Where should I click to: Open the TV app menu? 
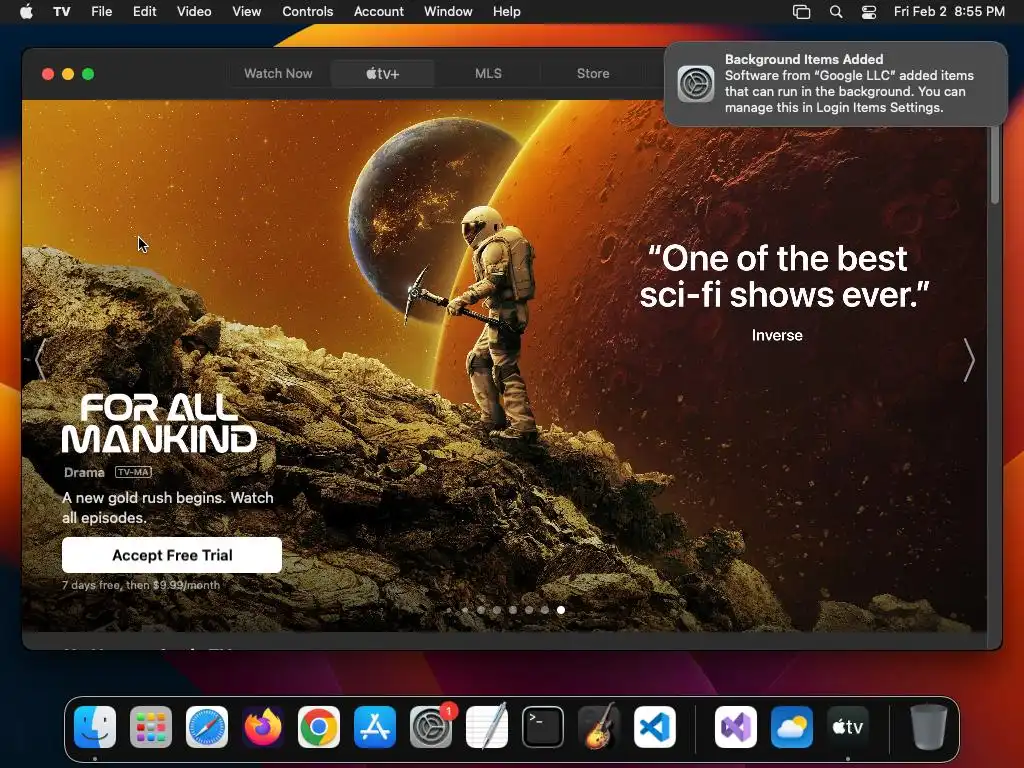[x=61, y=11]
